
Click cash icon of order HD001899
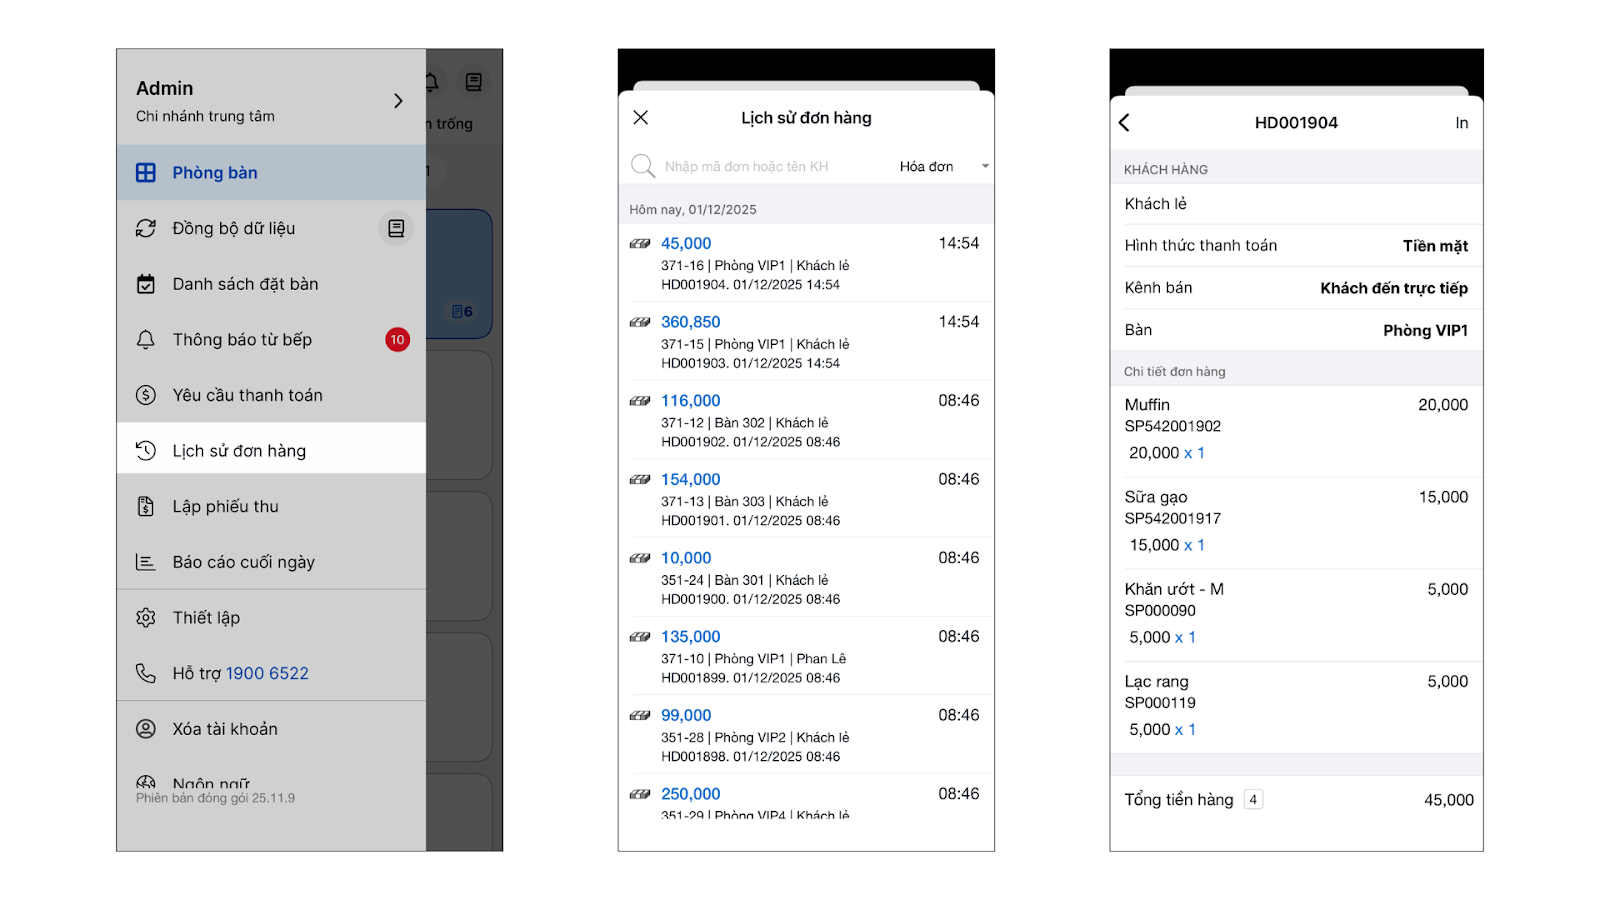pyautogui.click(x=640, y=637)
